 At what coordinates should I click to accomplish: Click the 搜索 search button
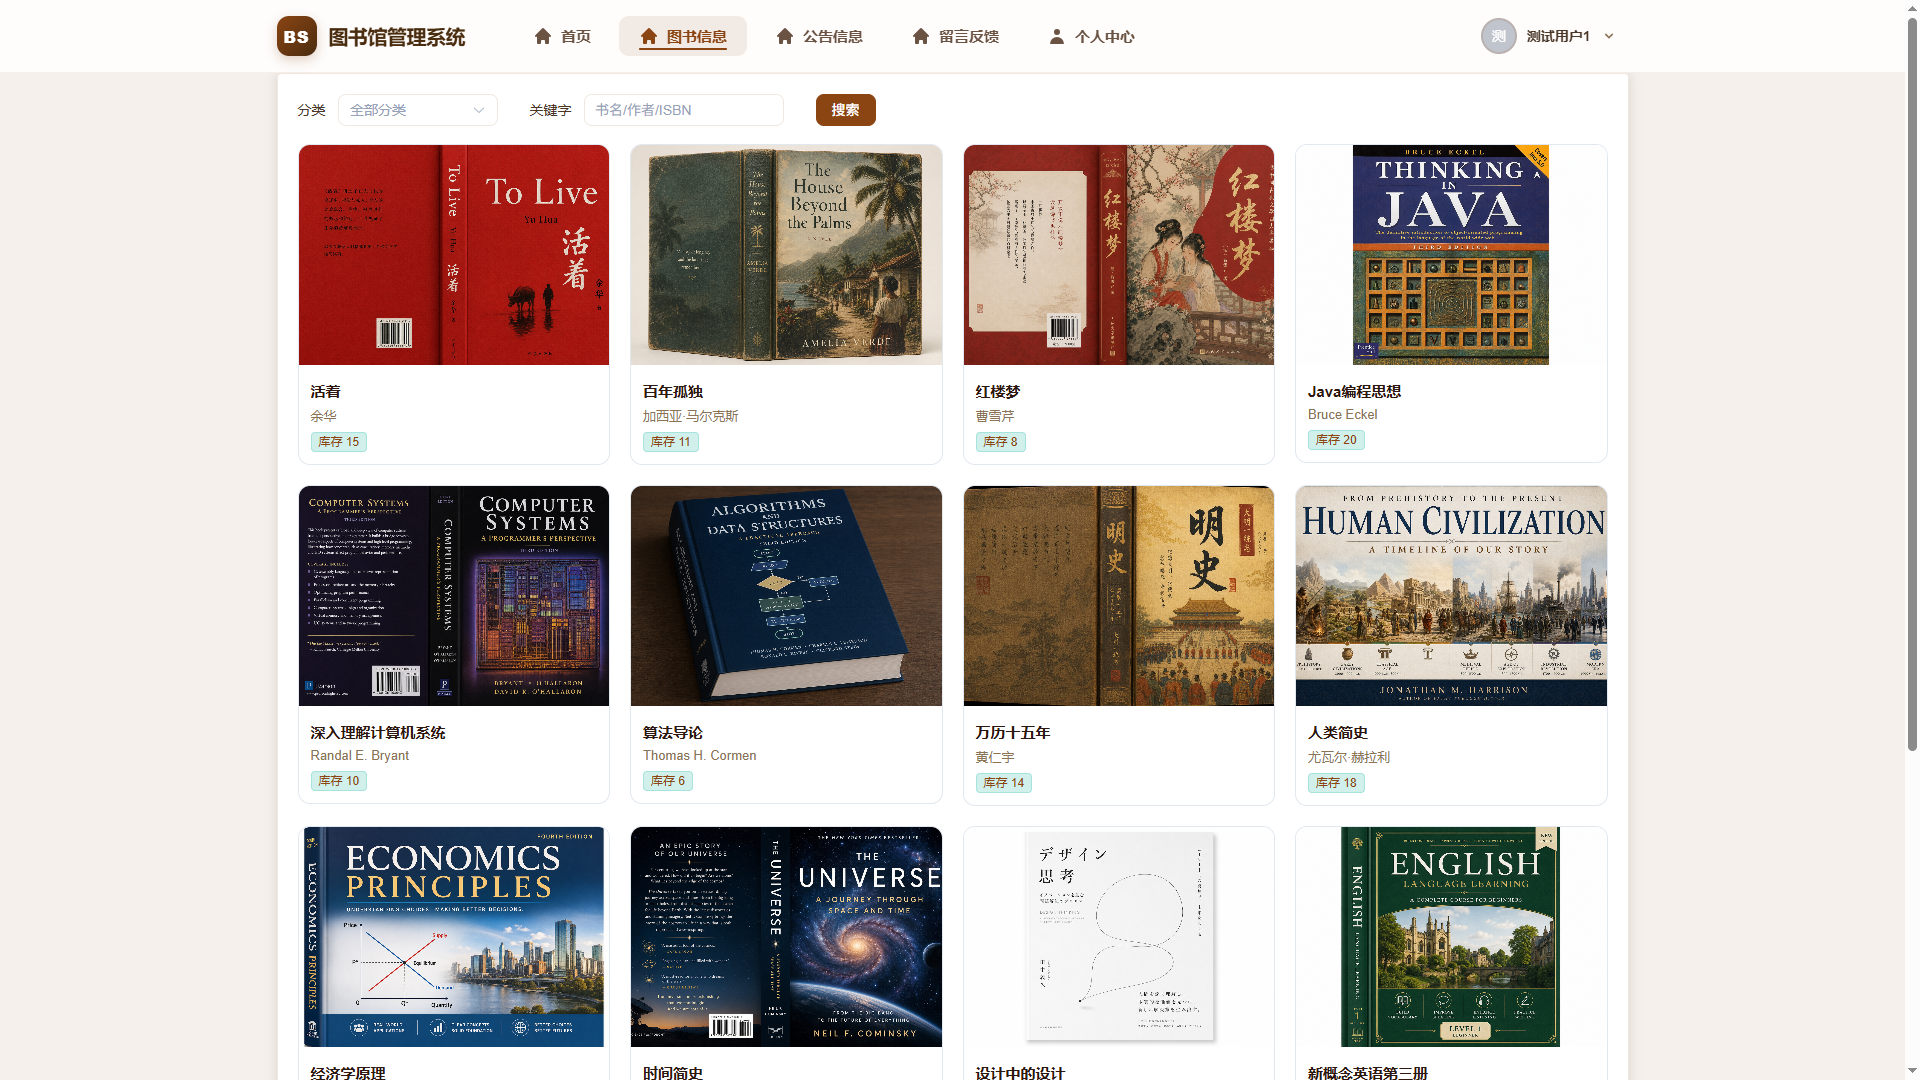[x=846, y=110]
